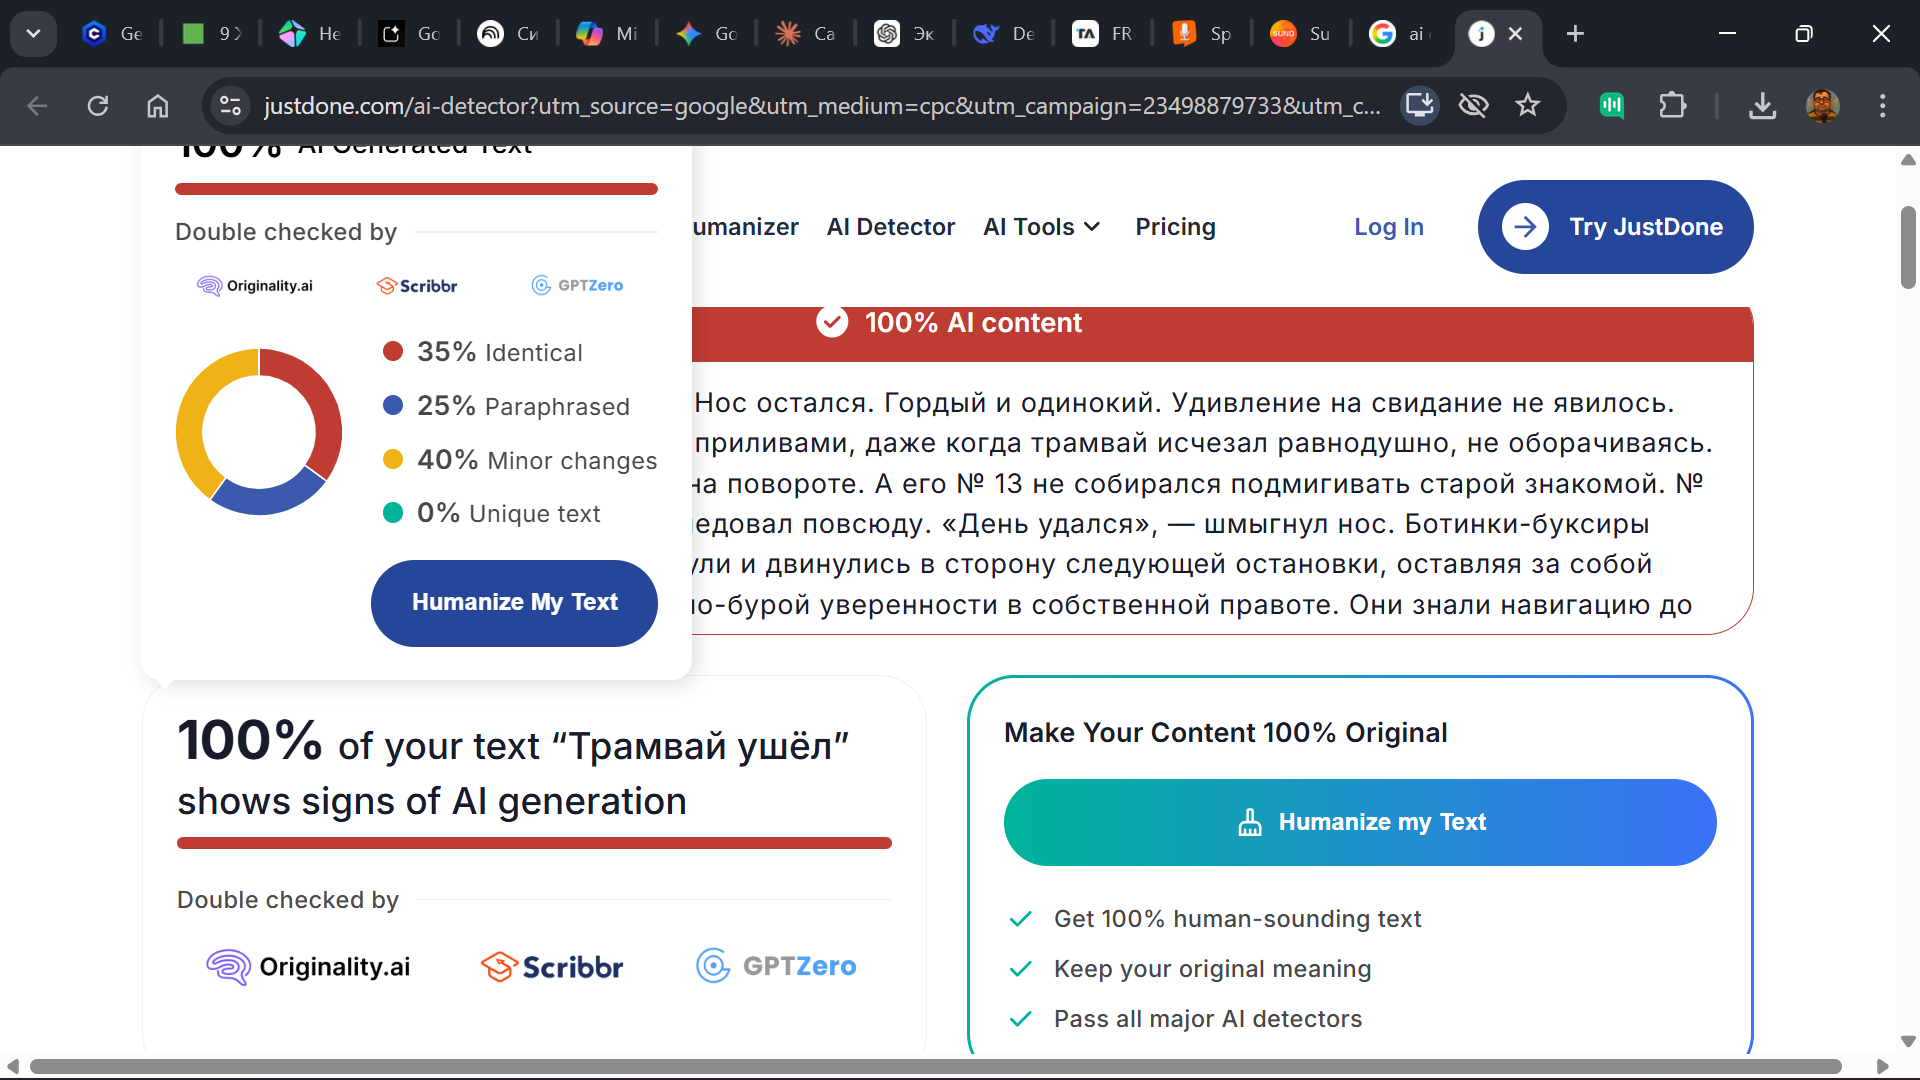Open the tab search chevron dropdown

point(33,34)
